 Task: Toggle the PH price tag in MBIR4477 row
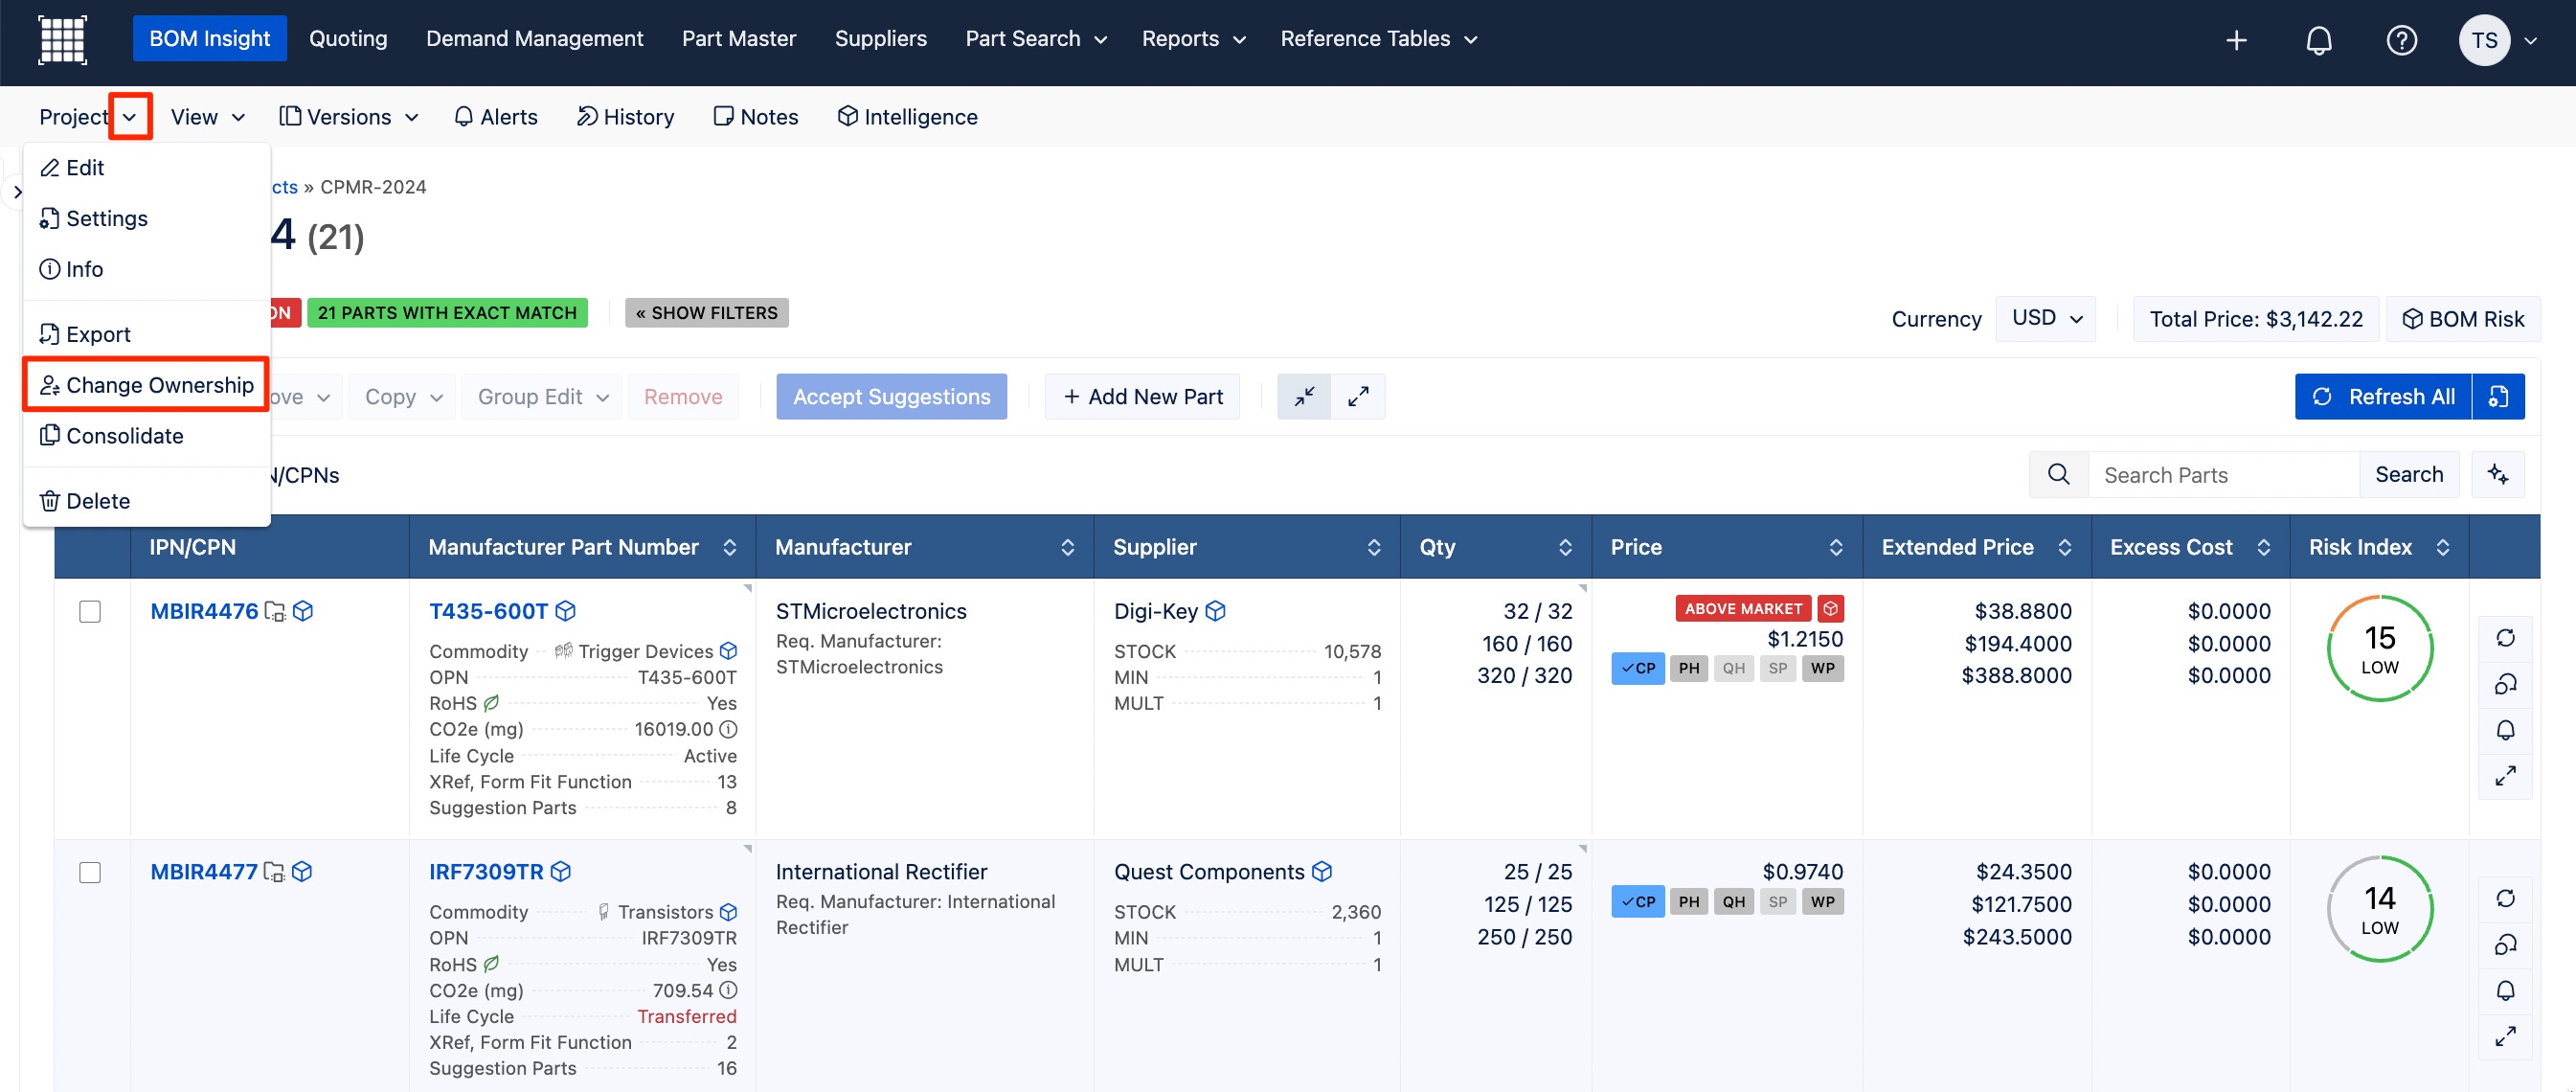[x=1689, y=902]
